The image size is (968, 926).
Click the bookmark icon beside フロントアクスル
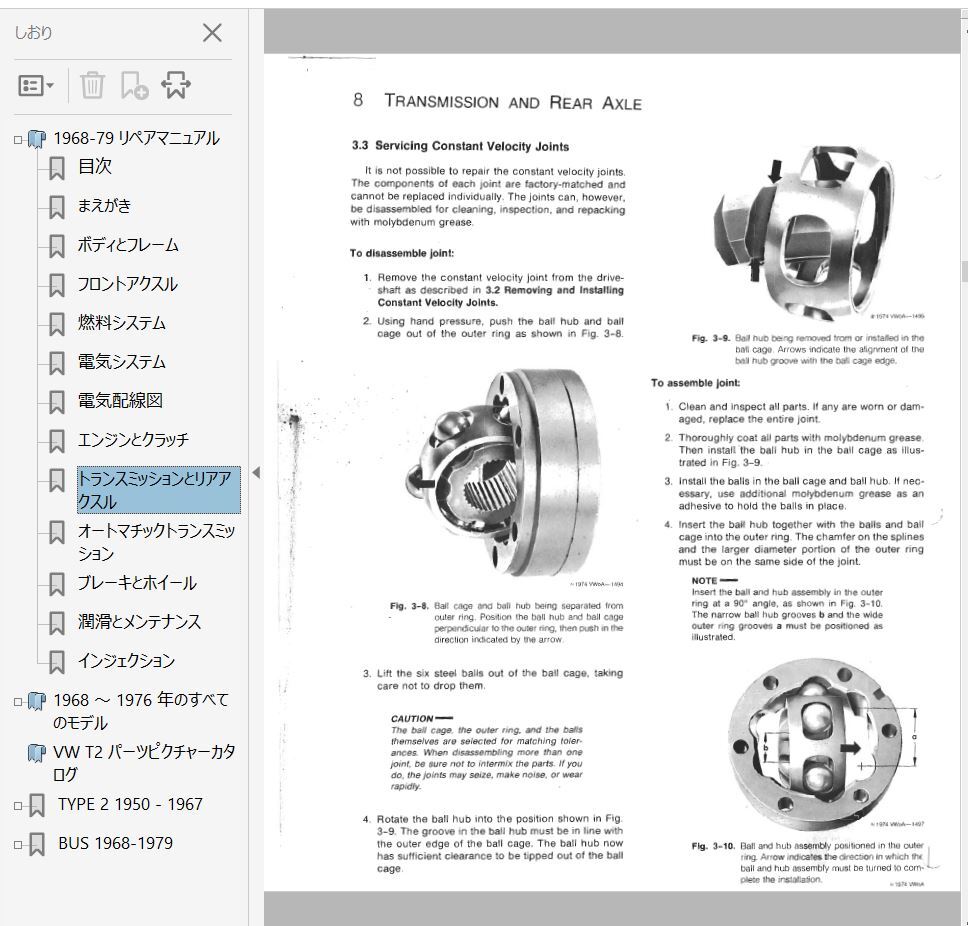click(57, 285)
